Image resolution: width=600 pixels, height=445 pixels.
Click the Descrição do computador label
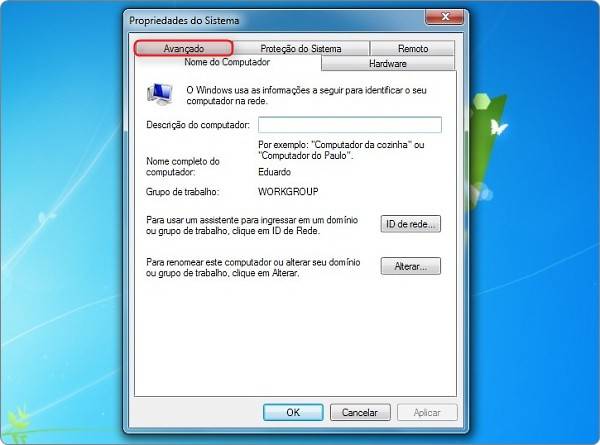(x=198, y=125)
